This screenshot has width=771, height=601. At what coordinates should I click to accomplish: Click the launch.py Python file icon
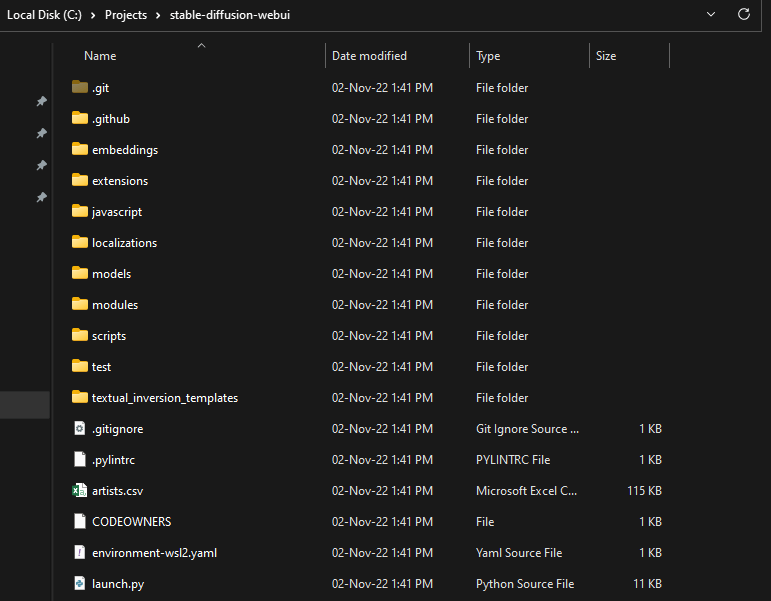(80, 583)
